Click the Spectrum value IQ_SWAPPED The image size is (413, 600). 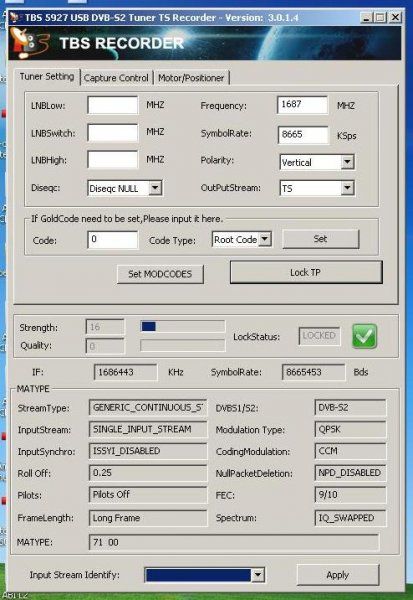[x=350, y=518]
